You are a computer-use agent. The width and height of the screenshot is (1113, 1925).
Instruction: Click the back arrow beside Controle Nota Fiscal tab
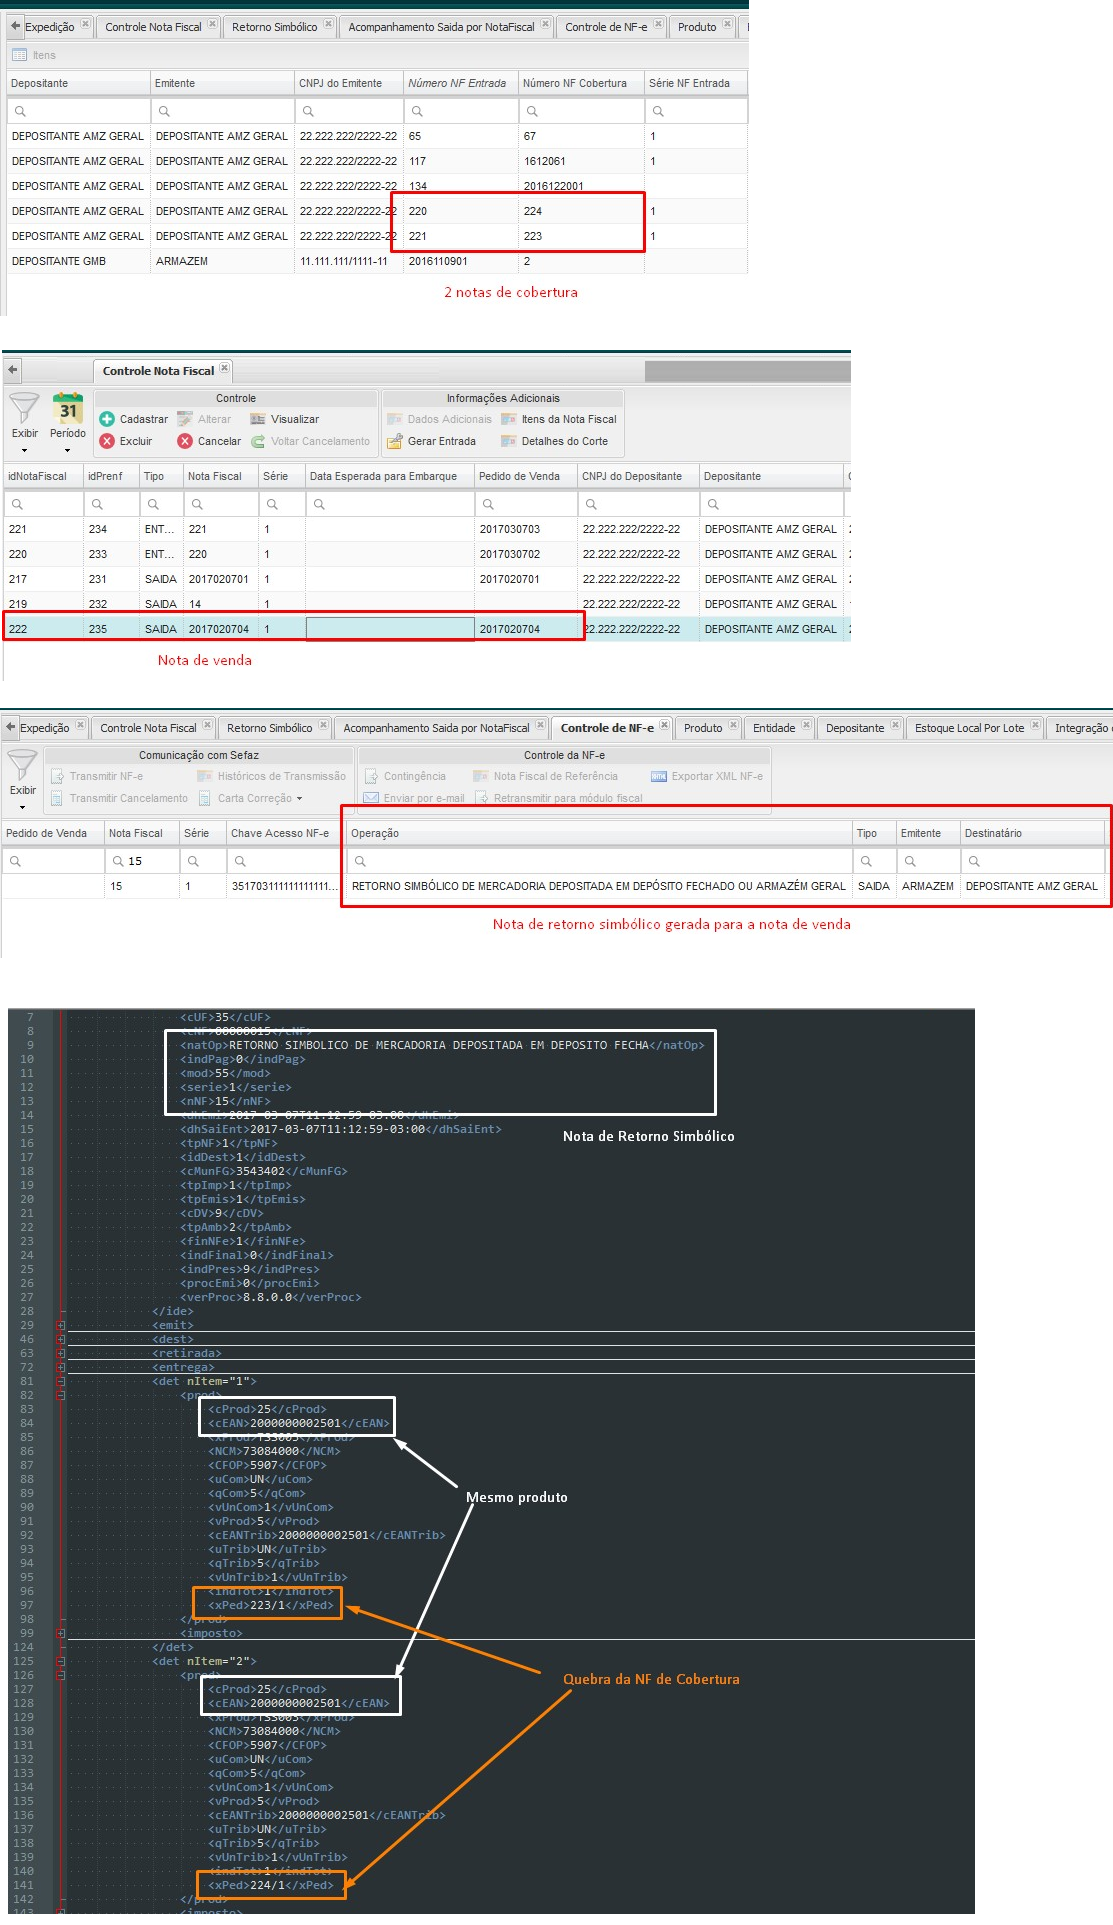tap(12, 370)
